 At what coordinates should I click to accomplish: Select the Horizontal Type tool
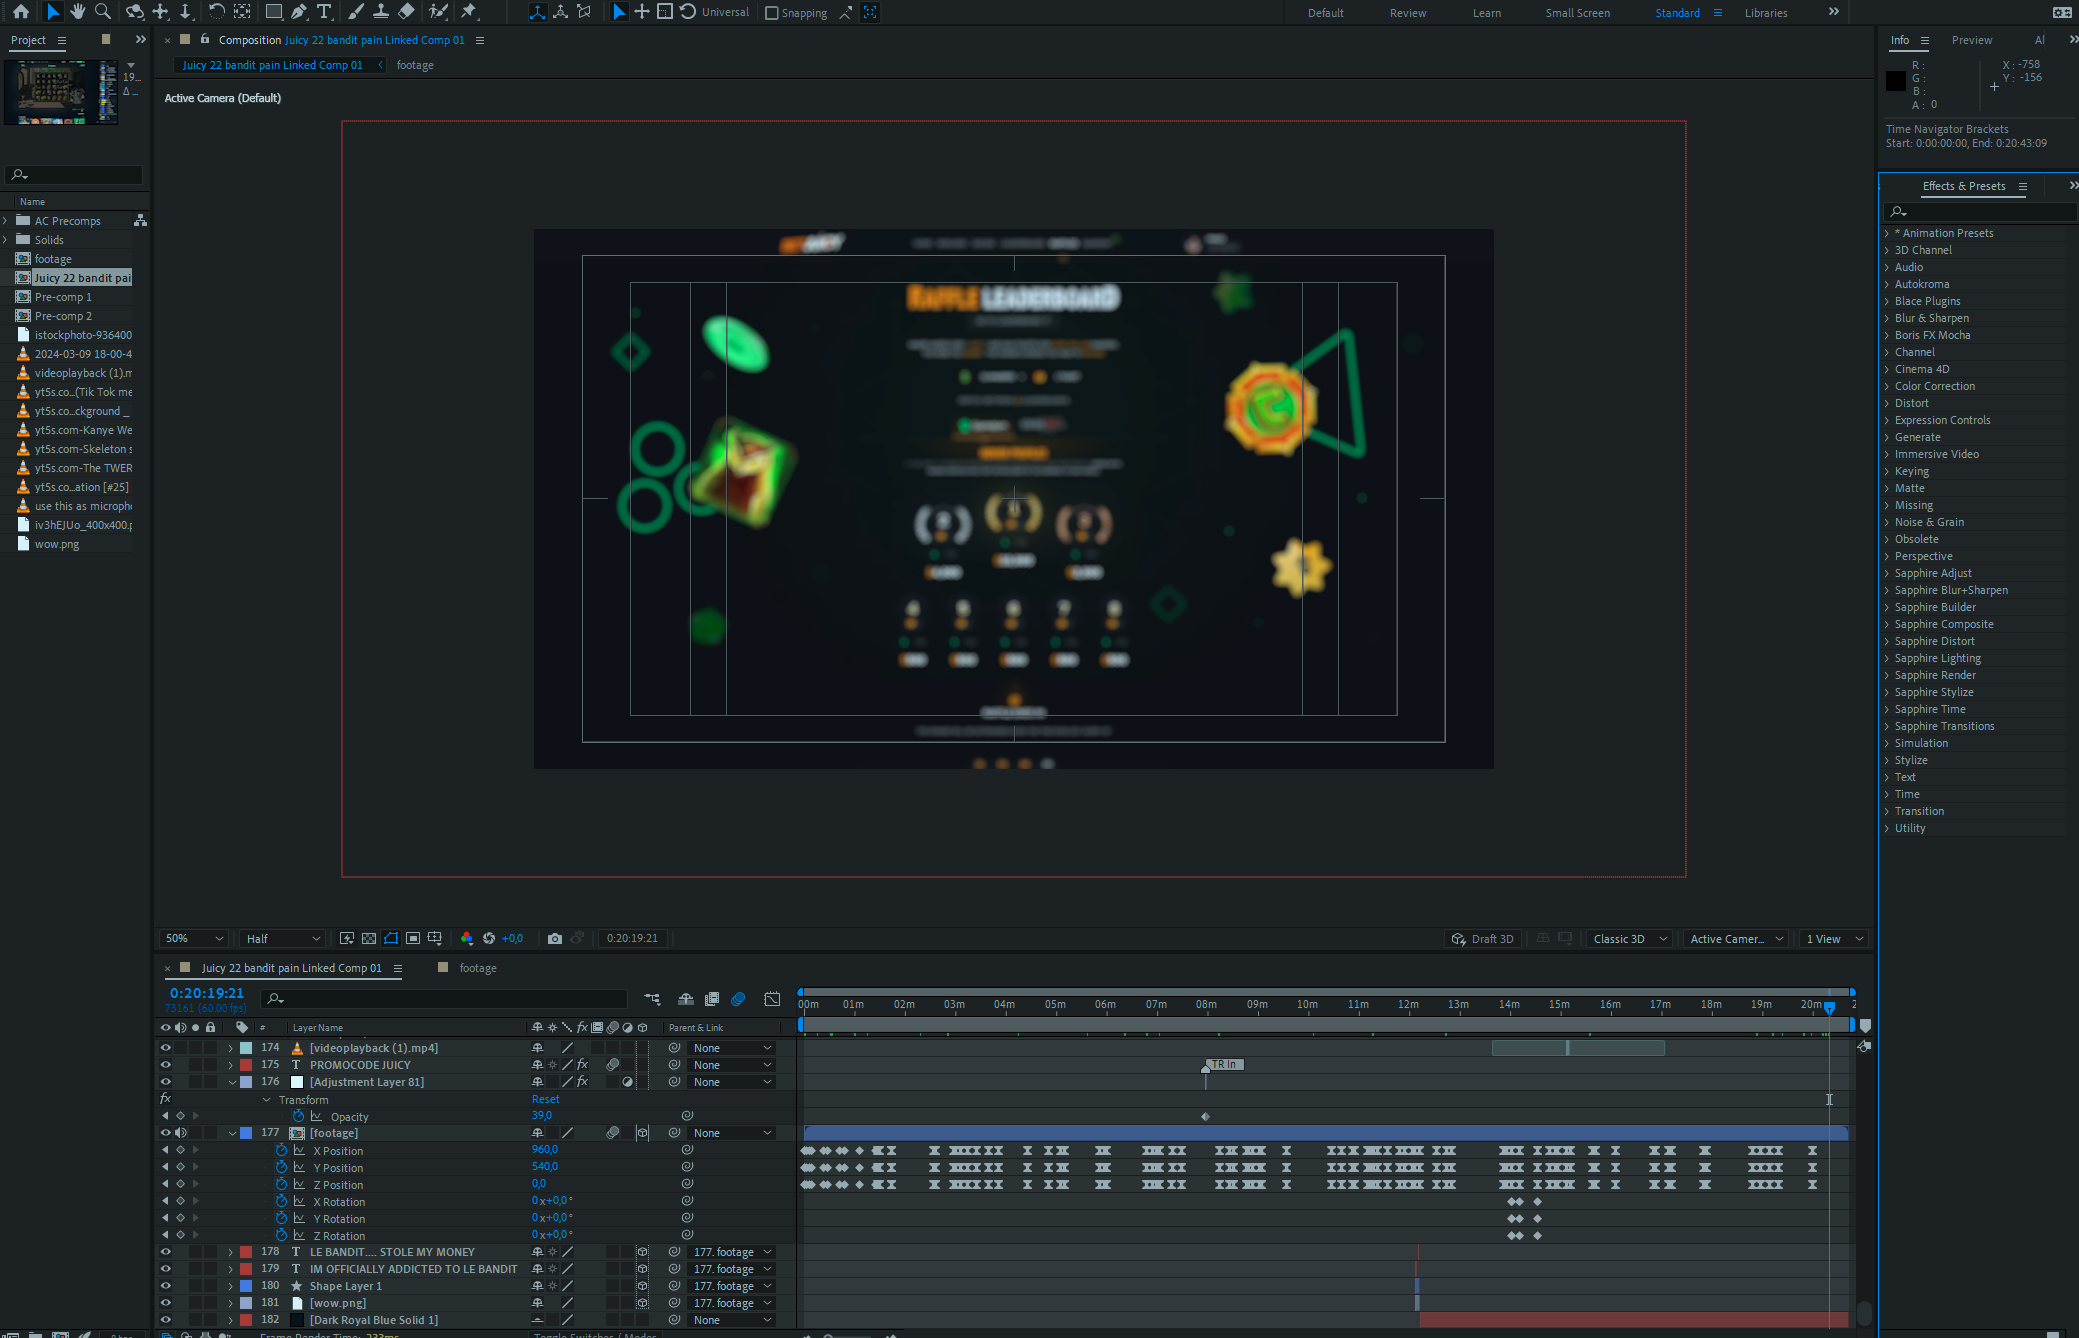point(324,12)
